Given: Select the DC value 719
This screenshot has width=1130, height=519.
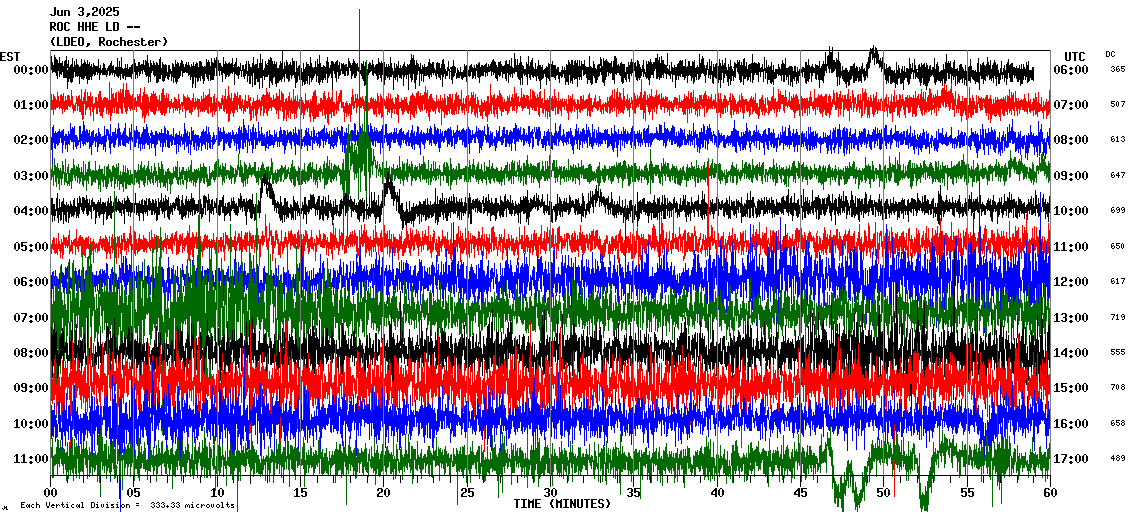Looking at the screenshot, I should click(x=1117, y=317).
